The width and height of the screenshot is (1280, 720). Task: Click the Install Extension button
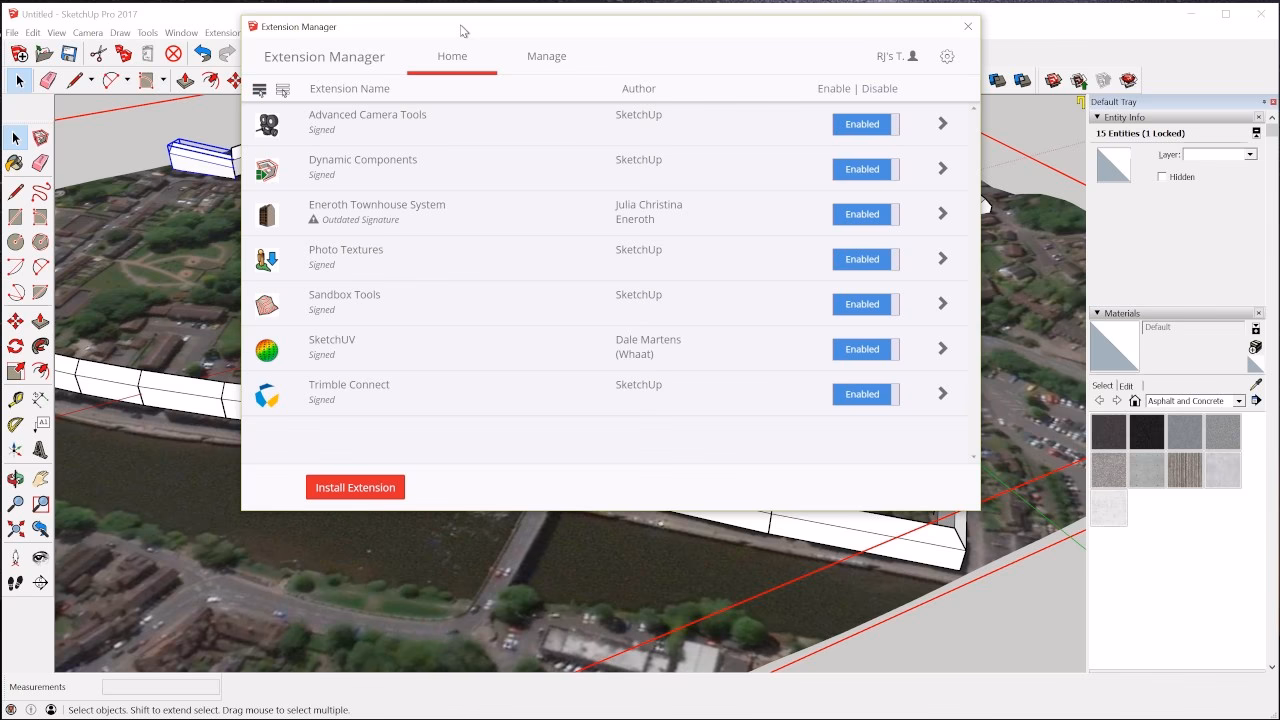[x=355, y=487]
